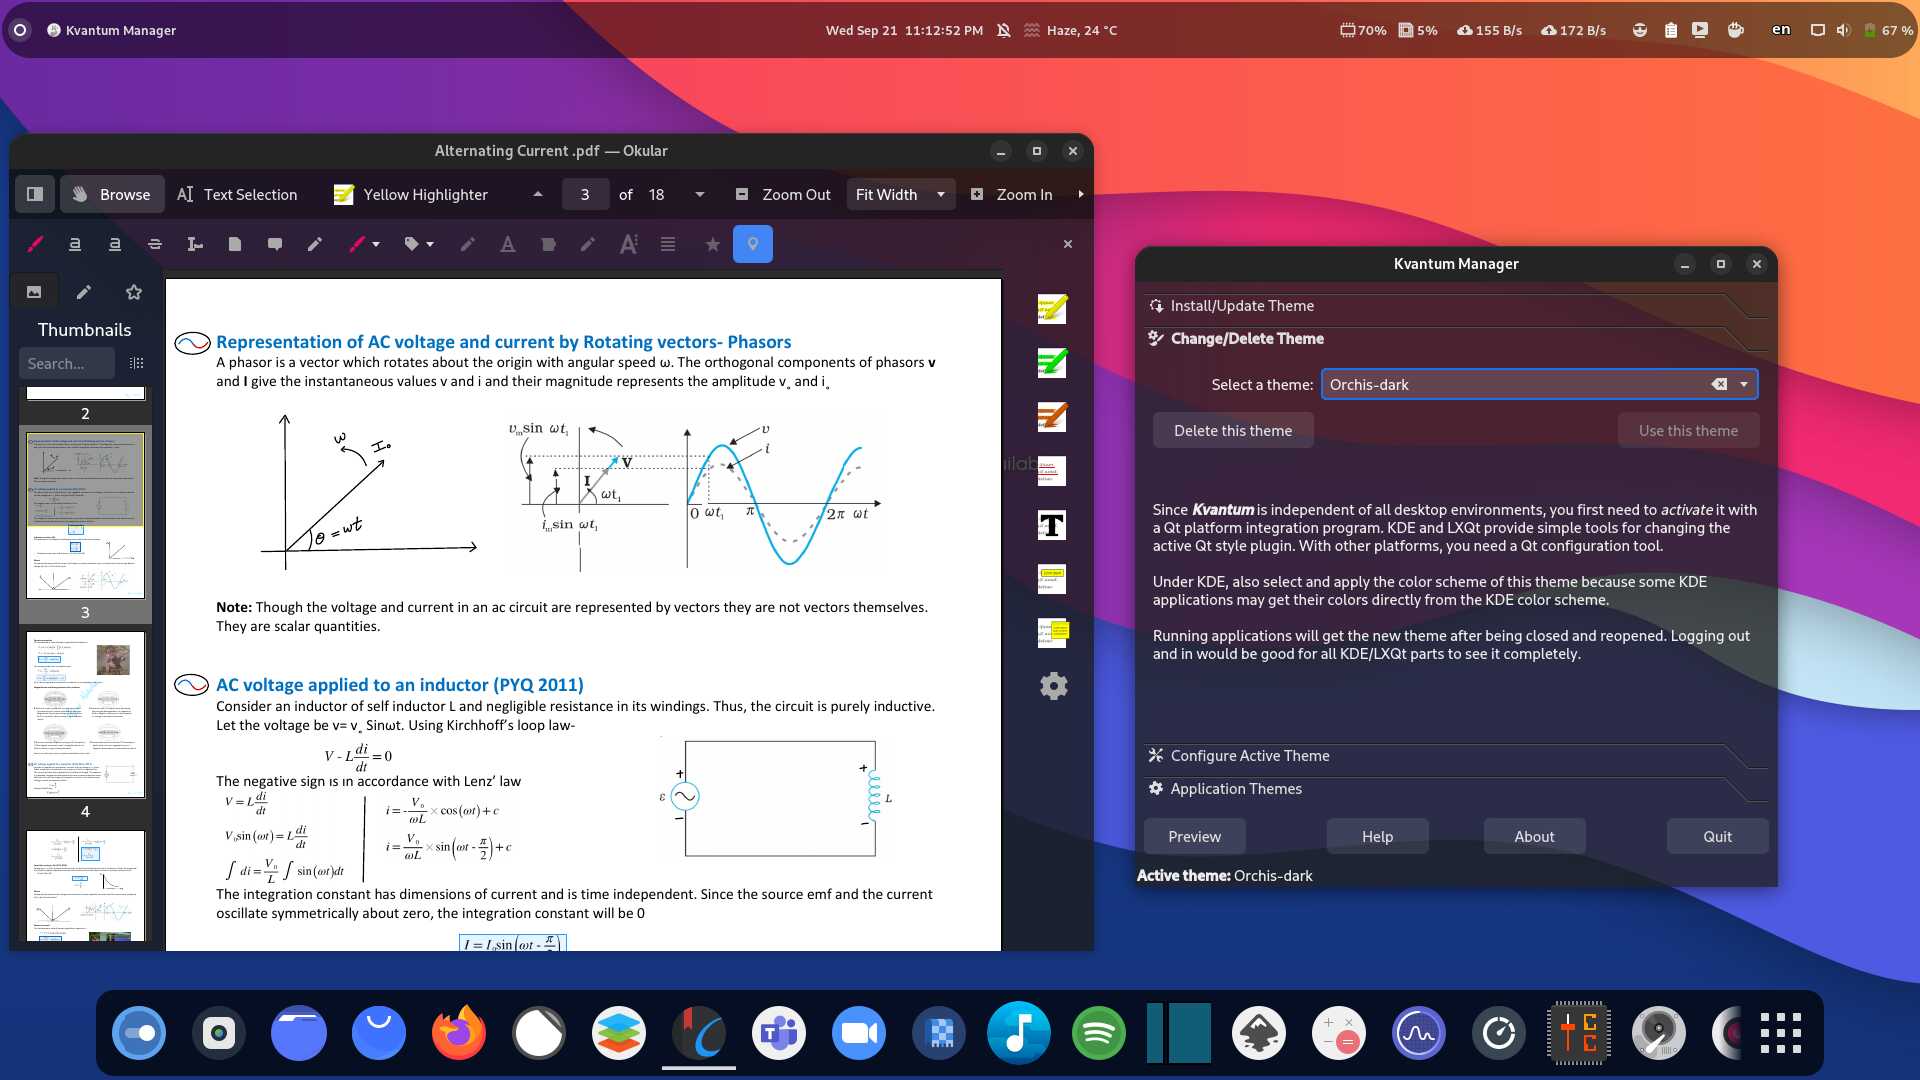1920x1080 pixels.
Task: Launch Zoom from the dock
Action: click(x=859, y=1033)
